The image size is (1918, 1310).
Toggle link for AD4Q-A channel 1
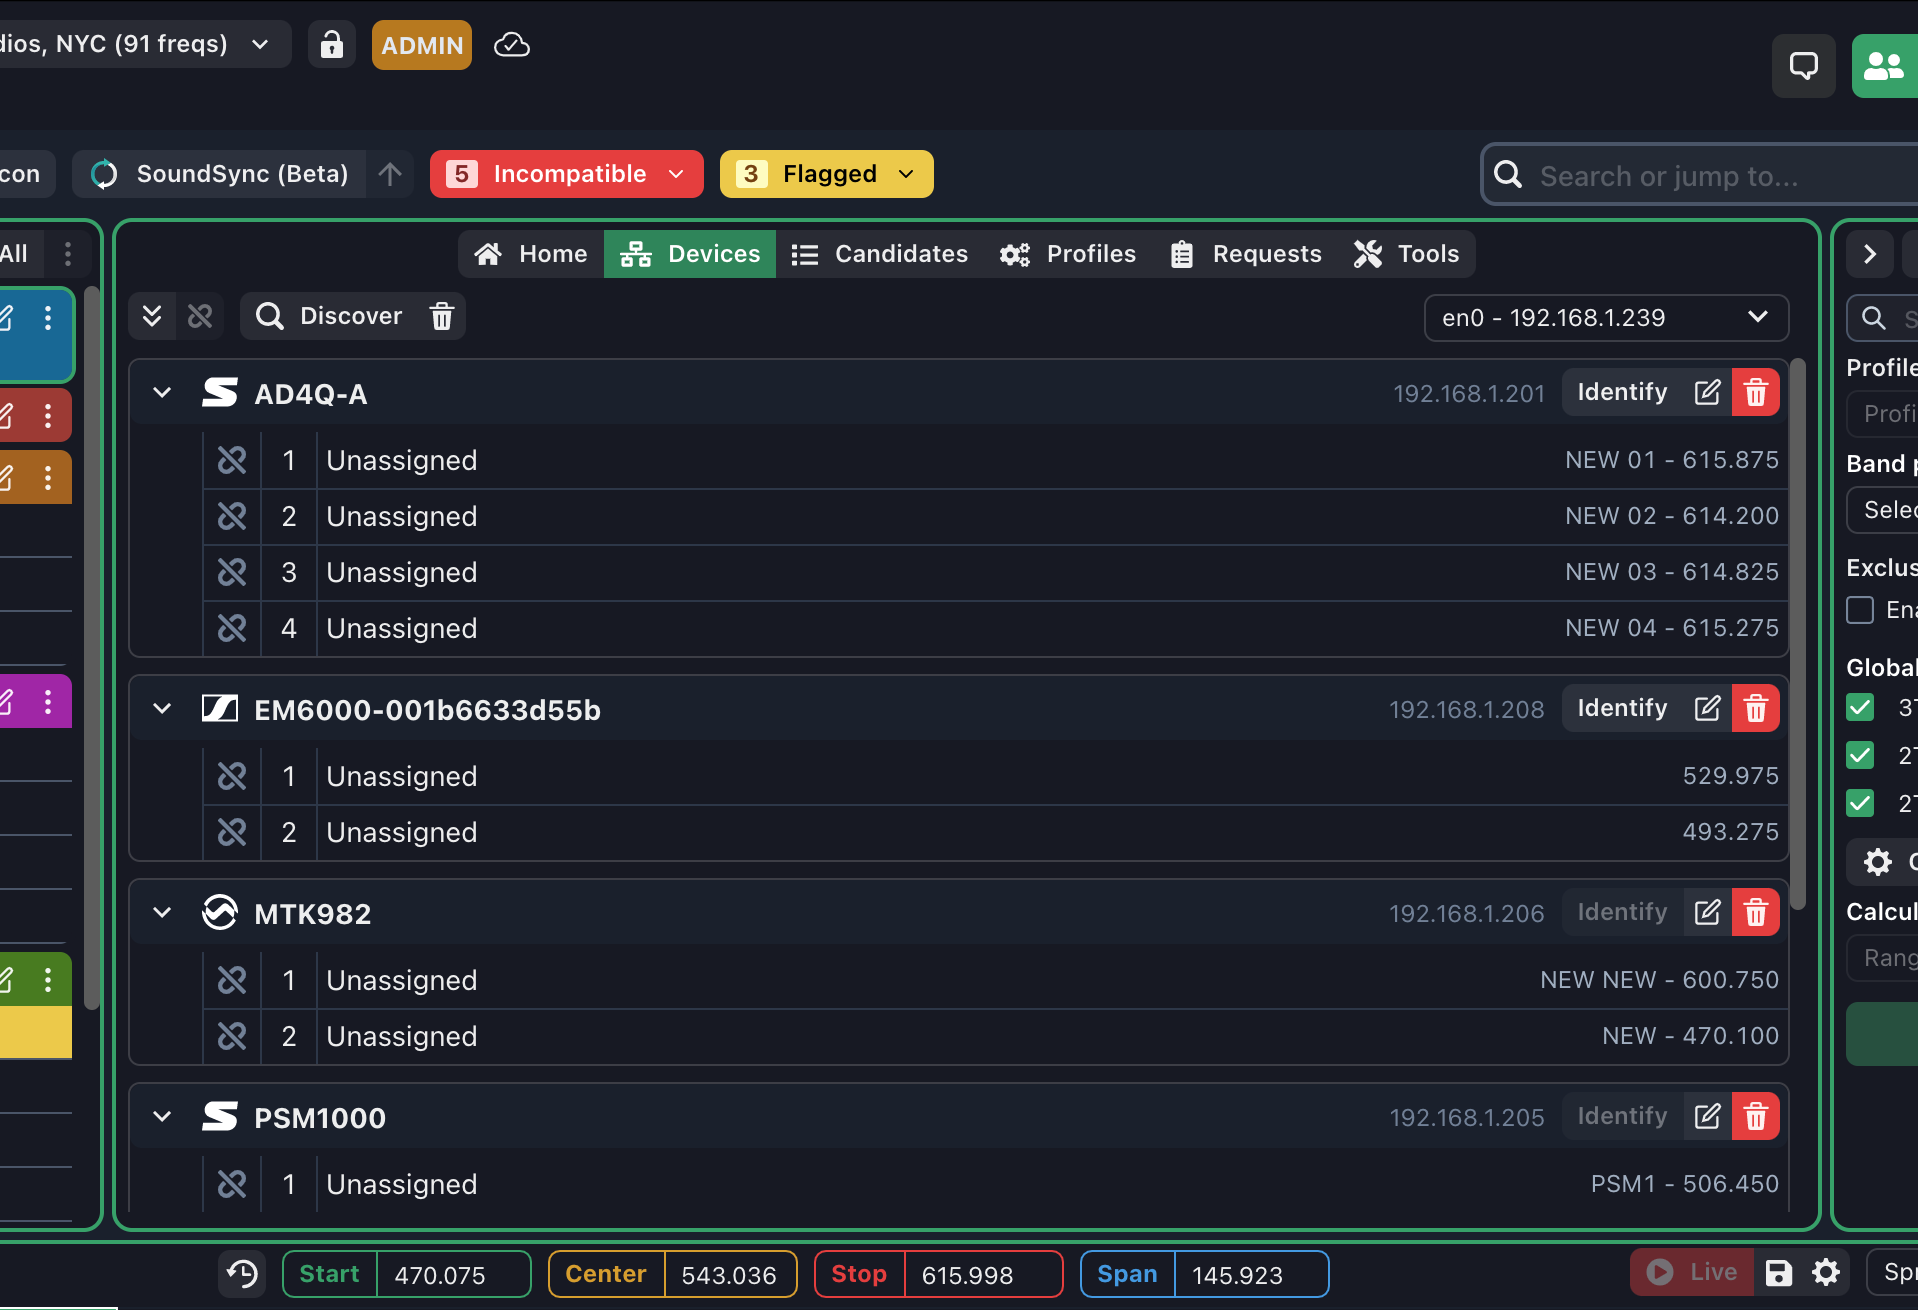[232, 460]
